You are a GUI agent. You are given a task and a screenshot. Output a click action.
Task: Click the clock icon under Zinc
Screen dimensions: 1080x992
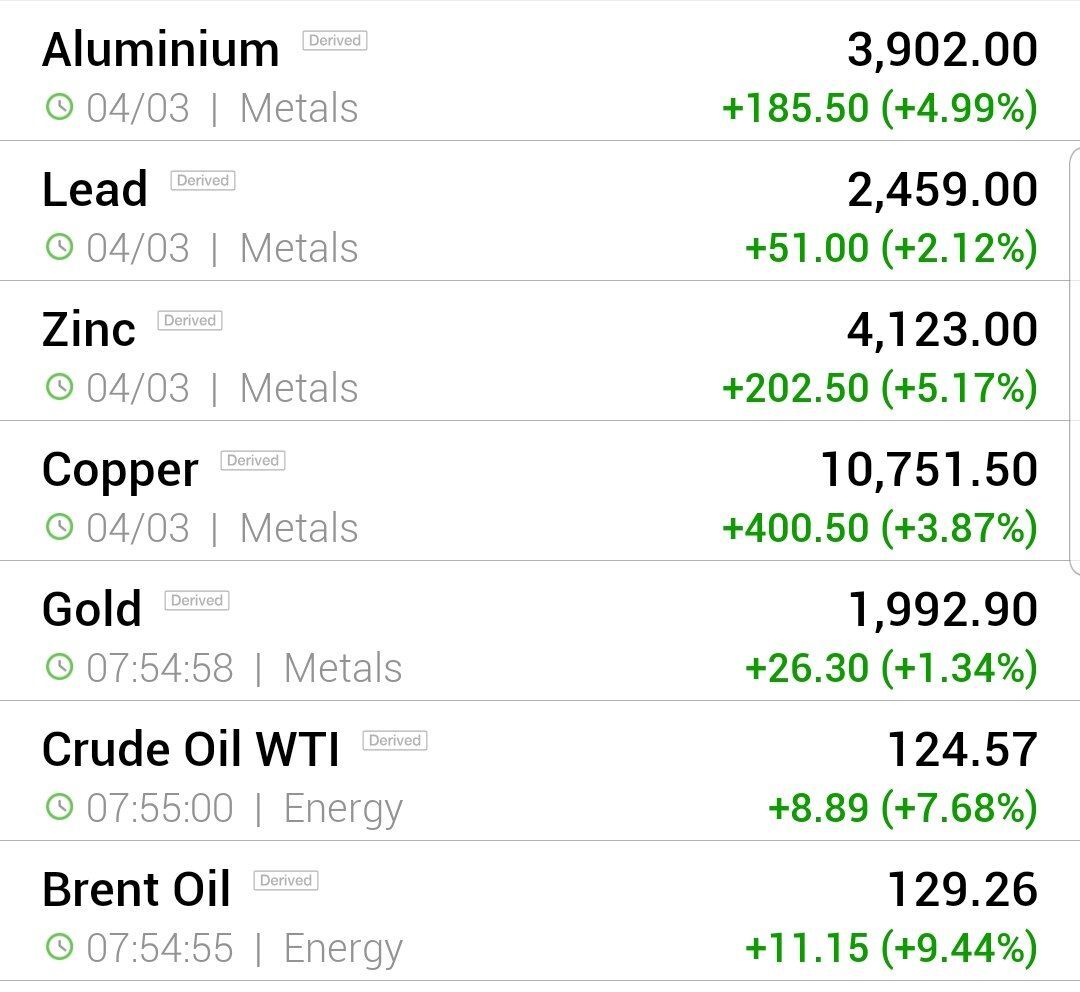(x=59, y=387)
